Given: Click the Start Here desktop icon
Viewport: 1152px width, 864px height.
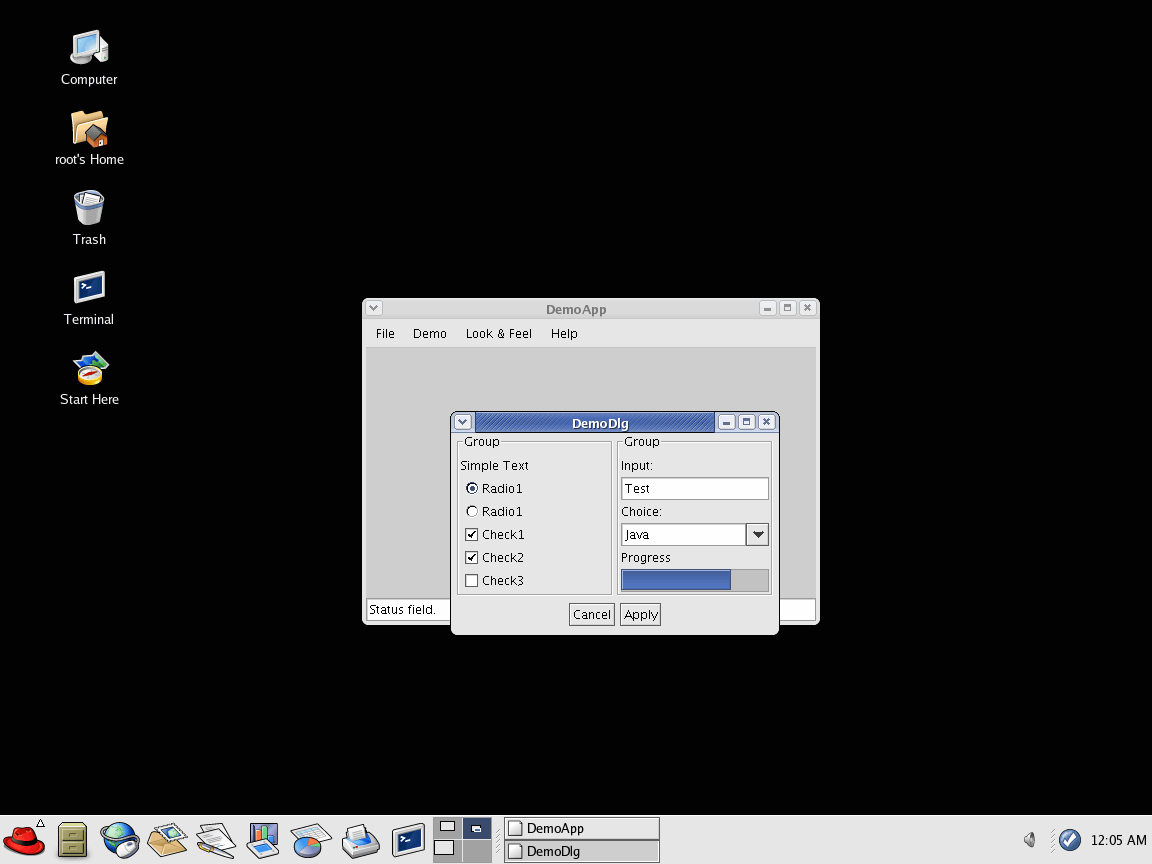Looking at the screenshot, I should tap(89, 369).
